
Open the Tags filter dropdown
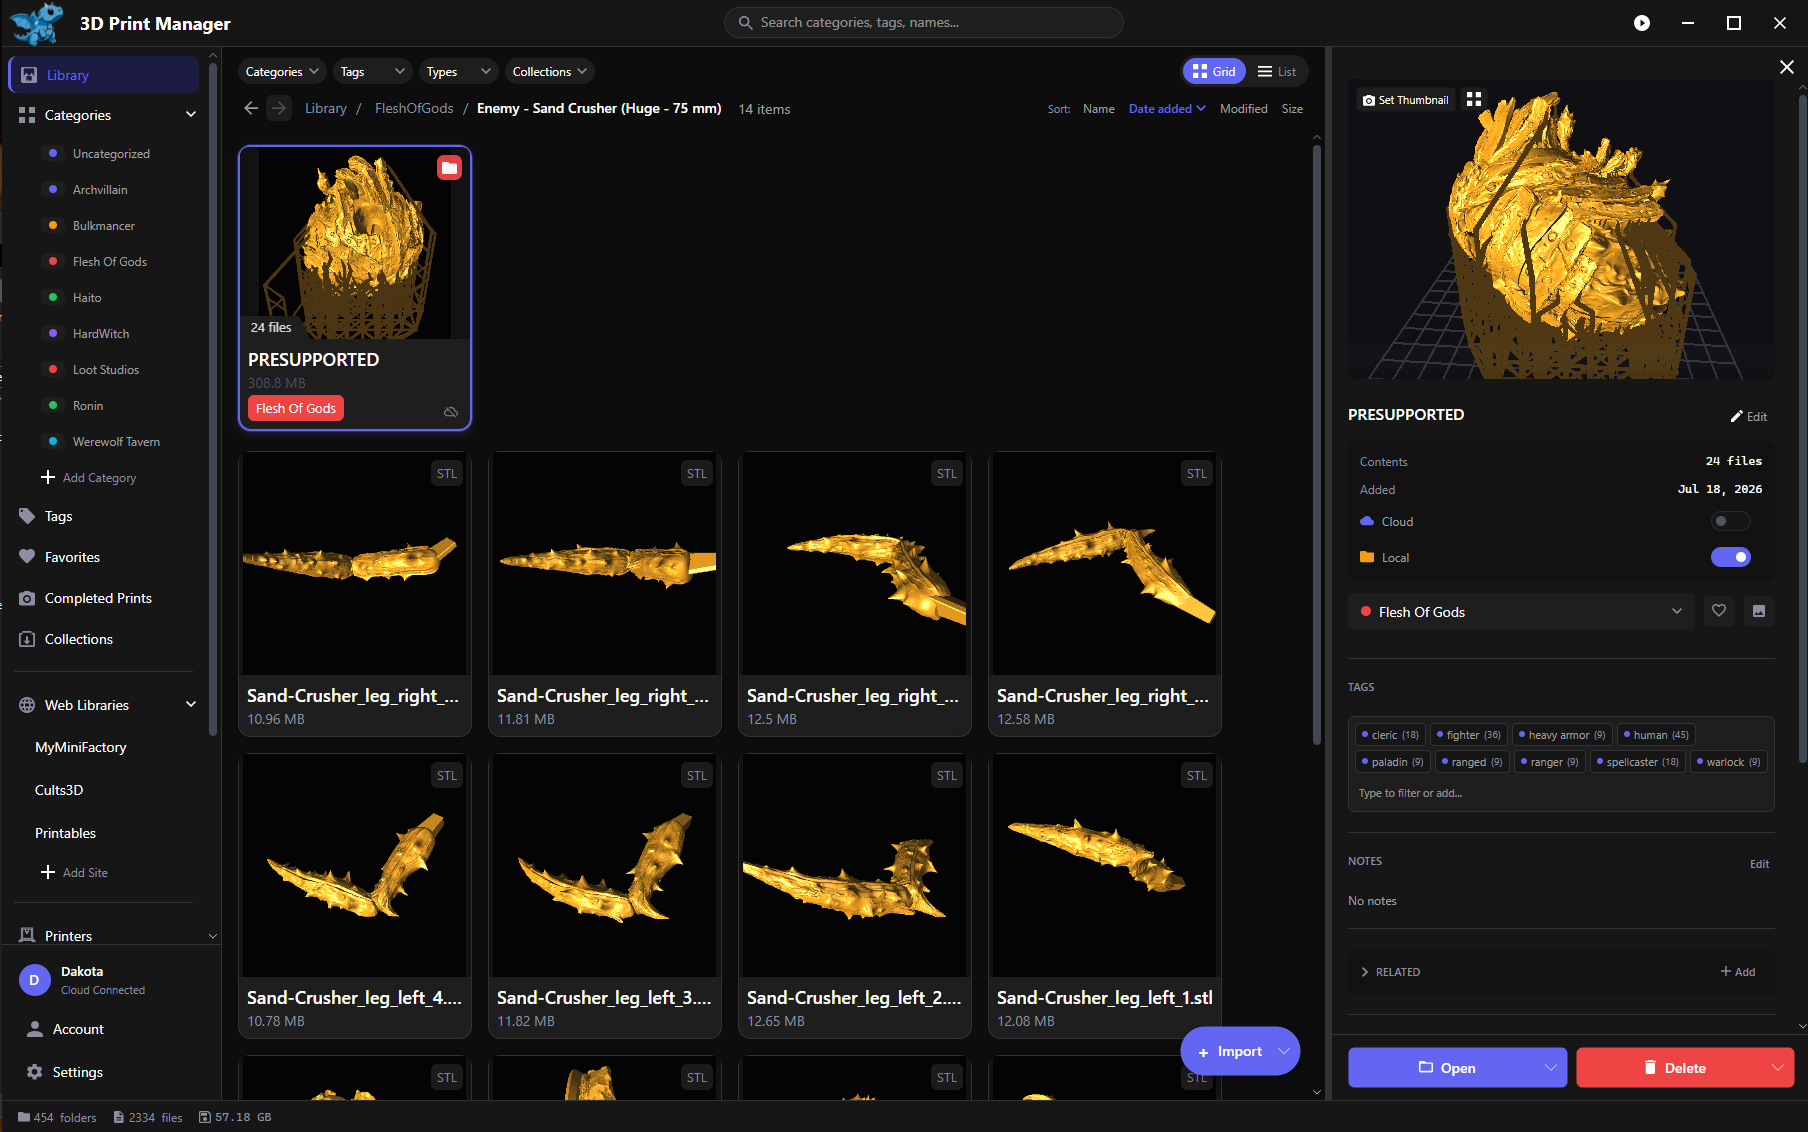click(371, 71)
